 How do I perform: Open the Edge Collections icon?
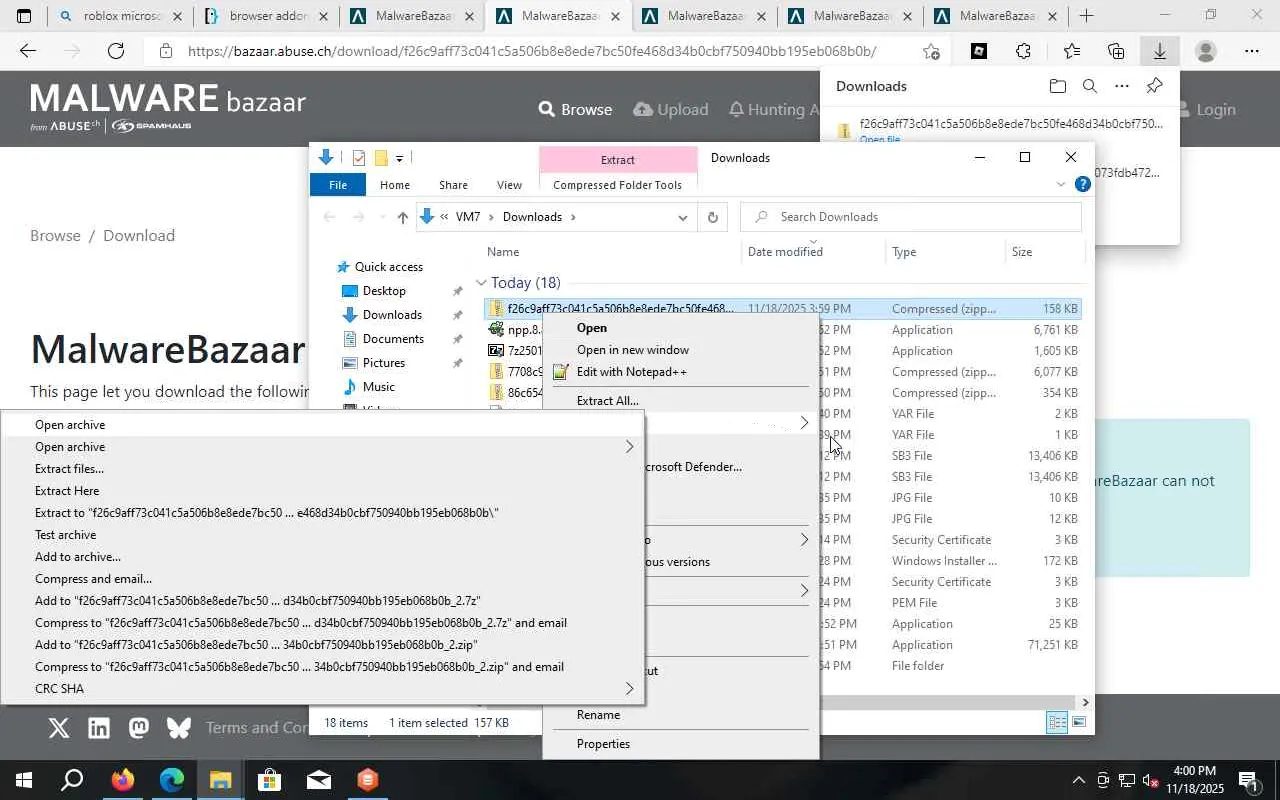tap(1116, 51)
